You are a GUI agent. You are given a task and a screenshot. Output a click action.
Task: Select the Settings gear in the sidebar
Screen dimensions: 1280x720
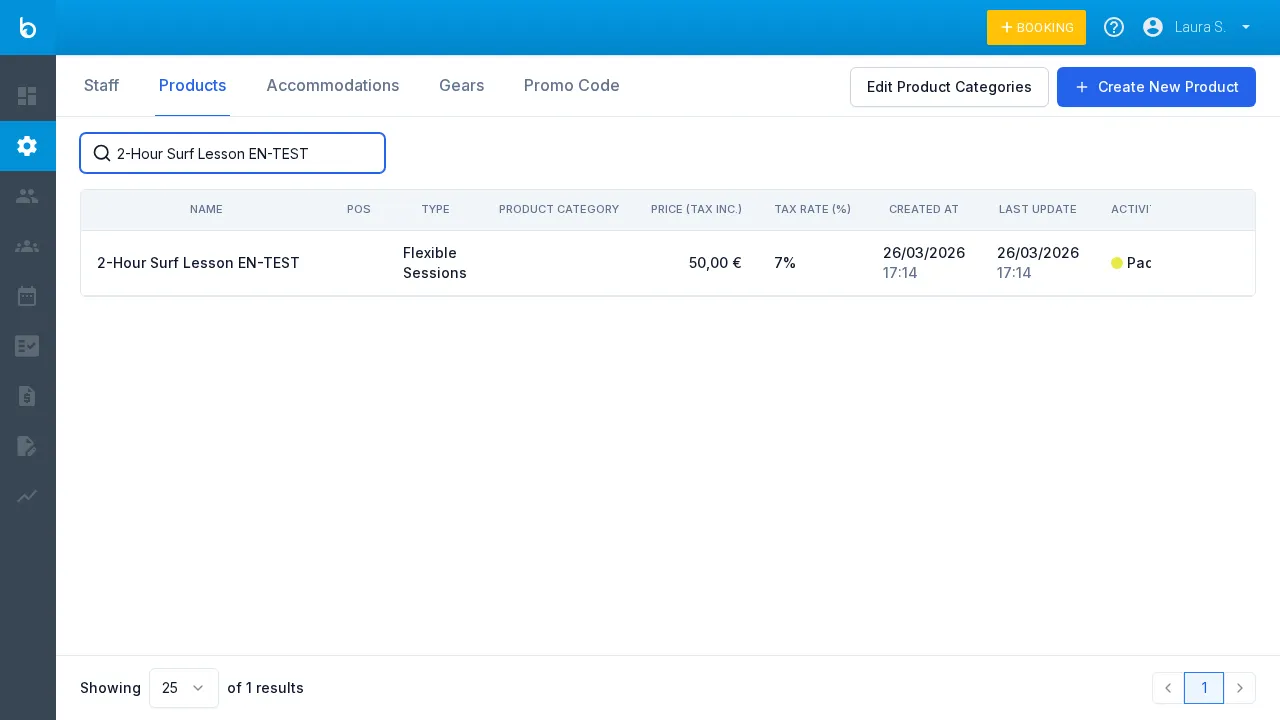pos(27,146)
